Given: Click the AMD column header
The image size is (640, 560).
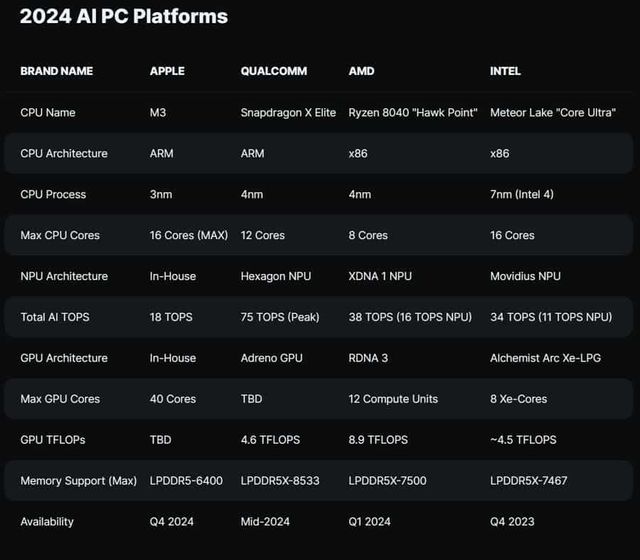Looking at the screenshot, I should point(361,72).
